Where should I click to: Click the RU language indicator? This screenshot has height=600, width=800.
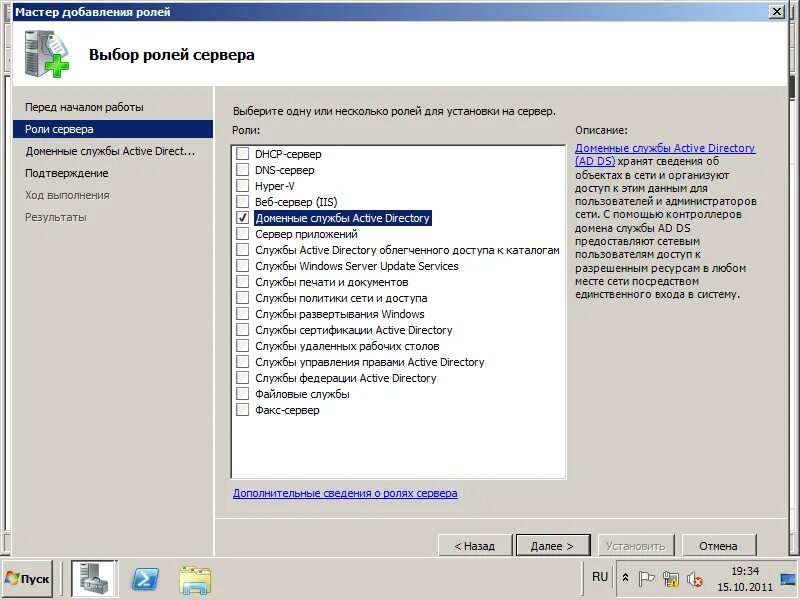[599, 577]
